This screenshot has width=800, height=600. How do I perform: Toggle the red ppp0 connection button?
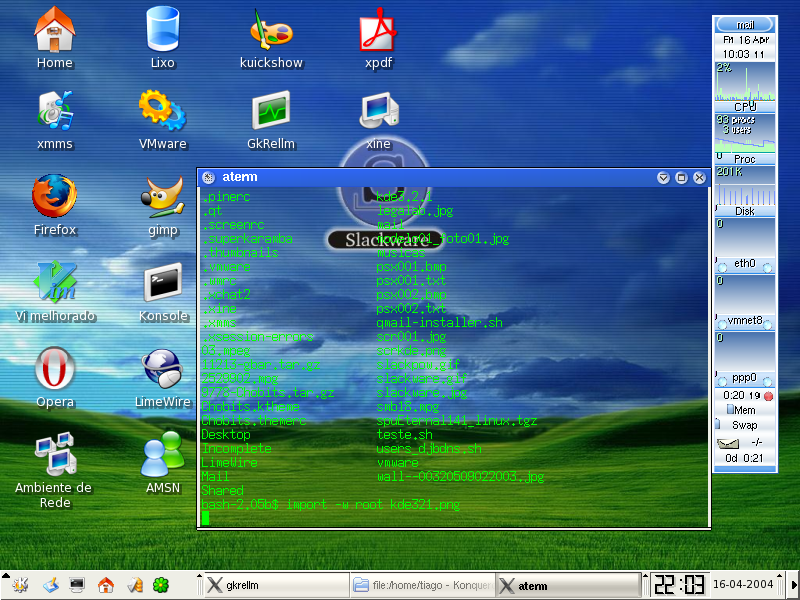(x=768, y=395)
